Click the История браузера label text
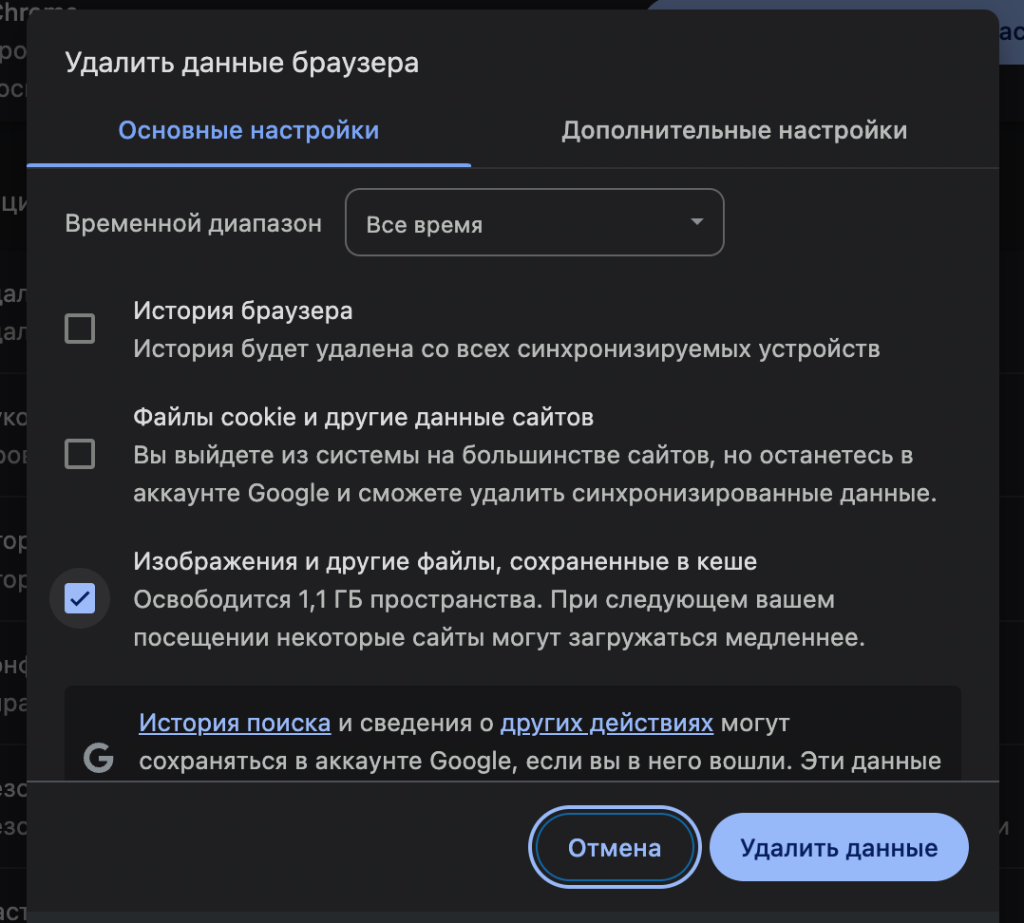The height and width of the screenshot is (923, 1024). click(x=243, y=311)
